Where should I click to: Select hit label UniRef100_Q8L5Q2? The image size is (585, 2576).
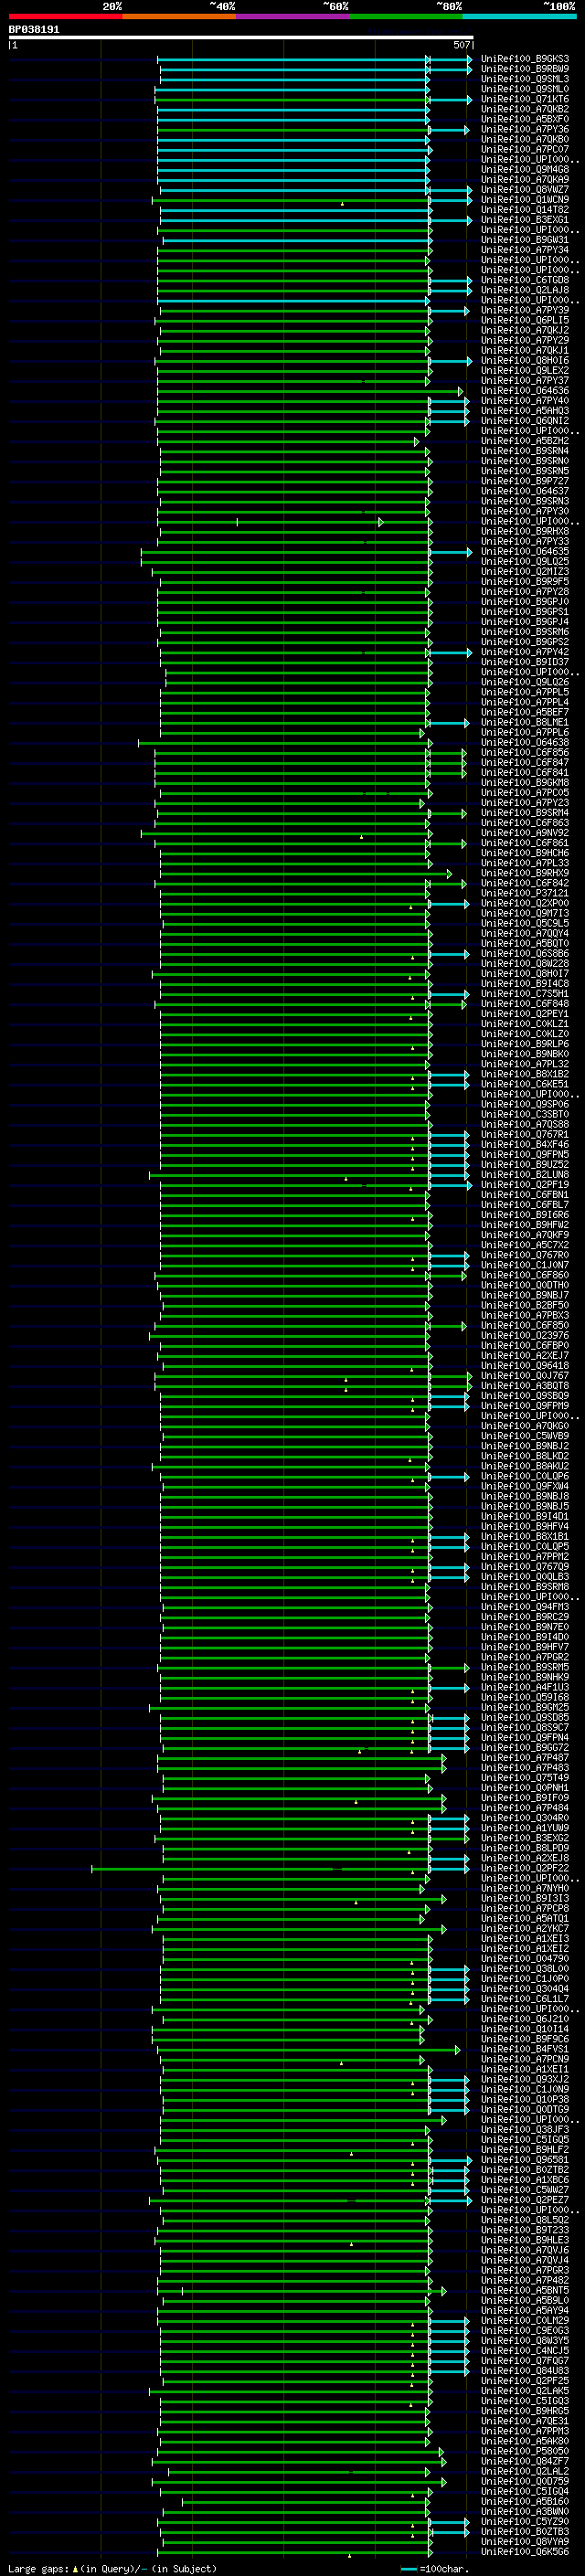[525, 2220]
